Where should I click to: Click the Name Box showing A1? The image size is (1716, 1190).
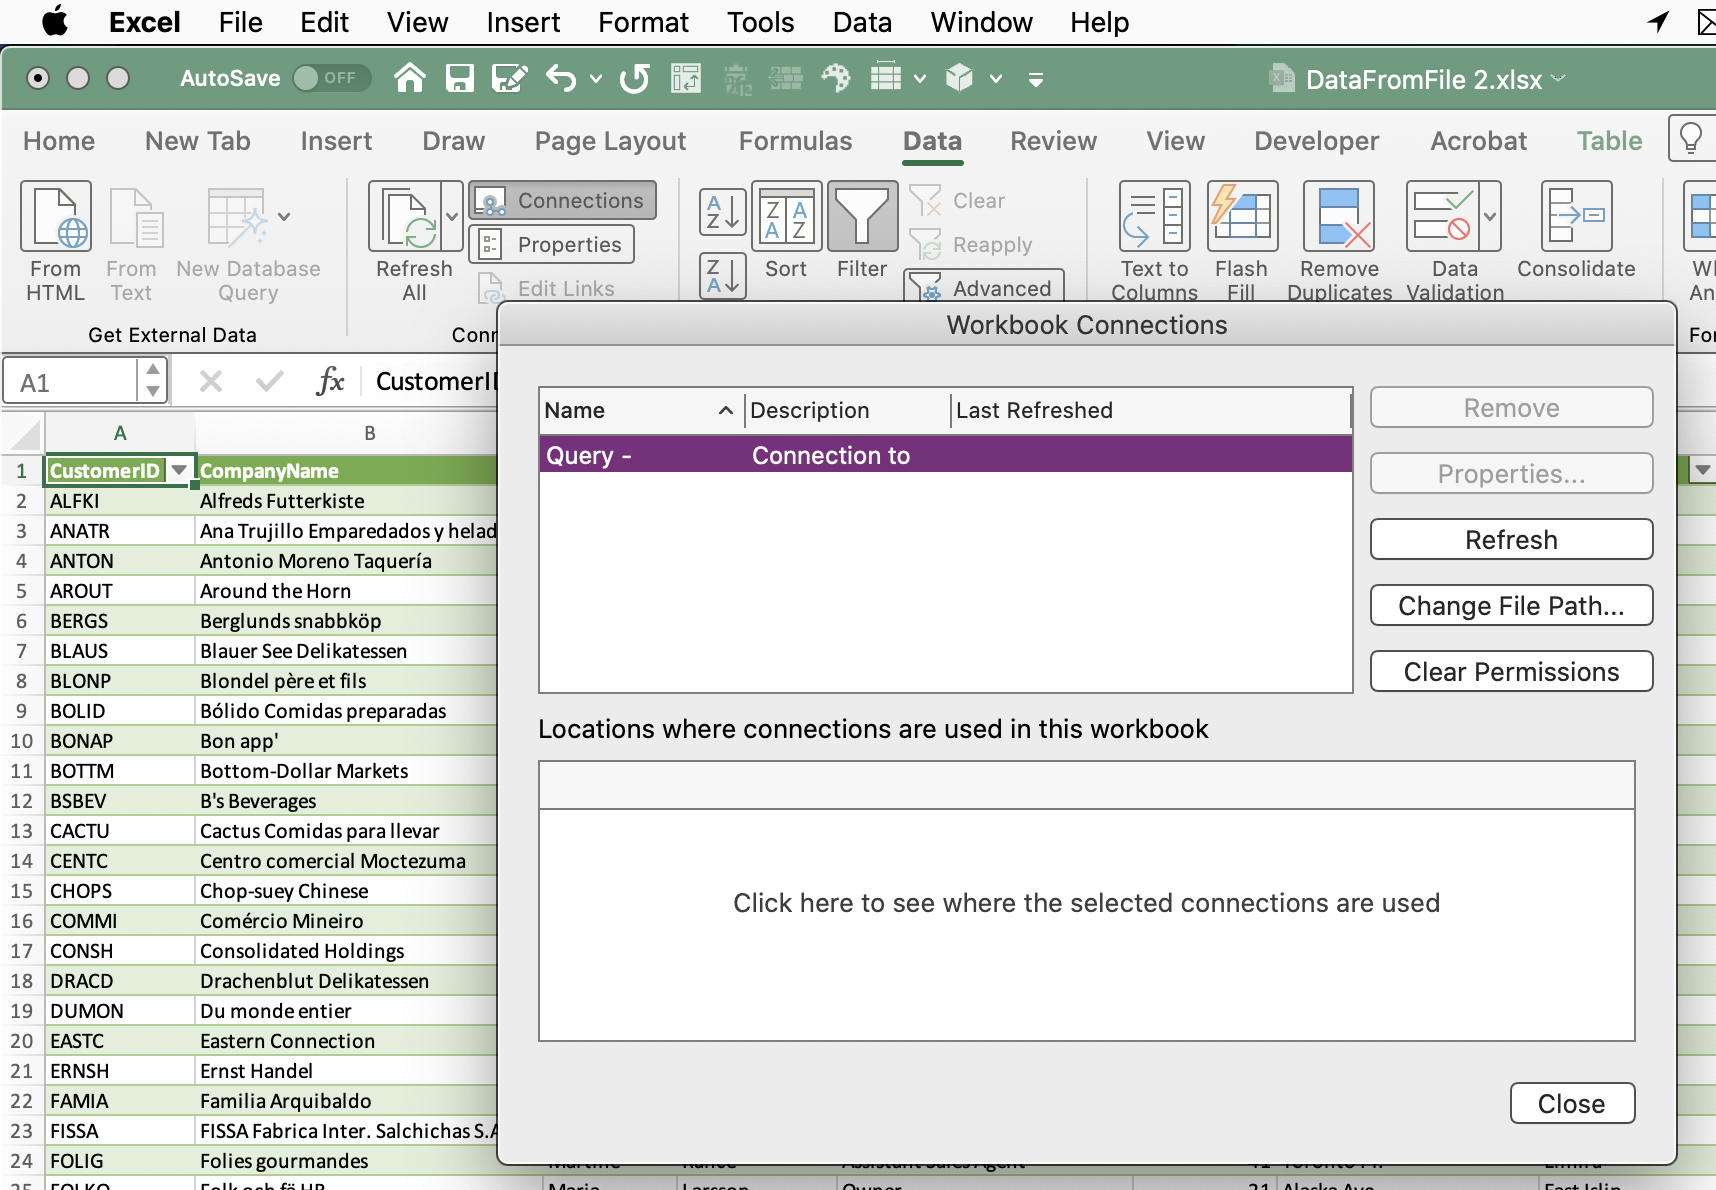point(70,382)
